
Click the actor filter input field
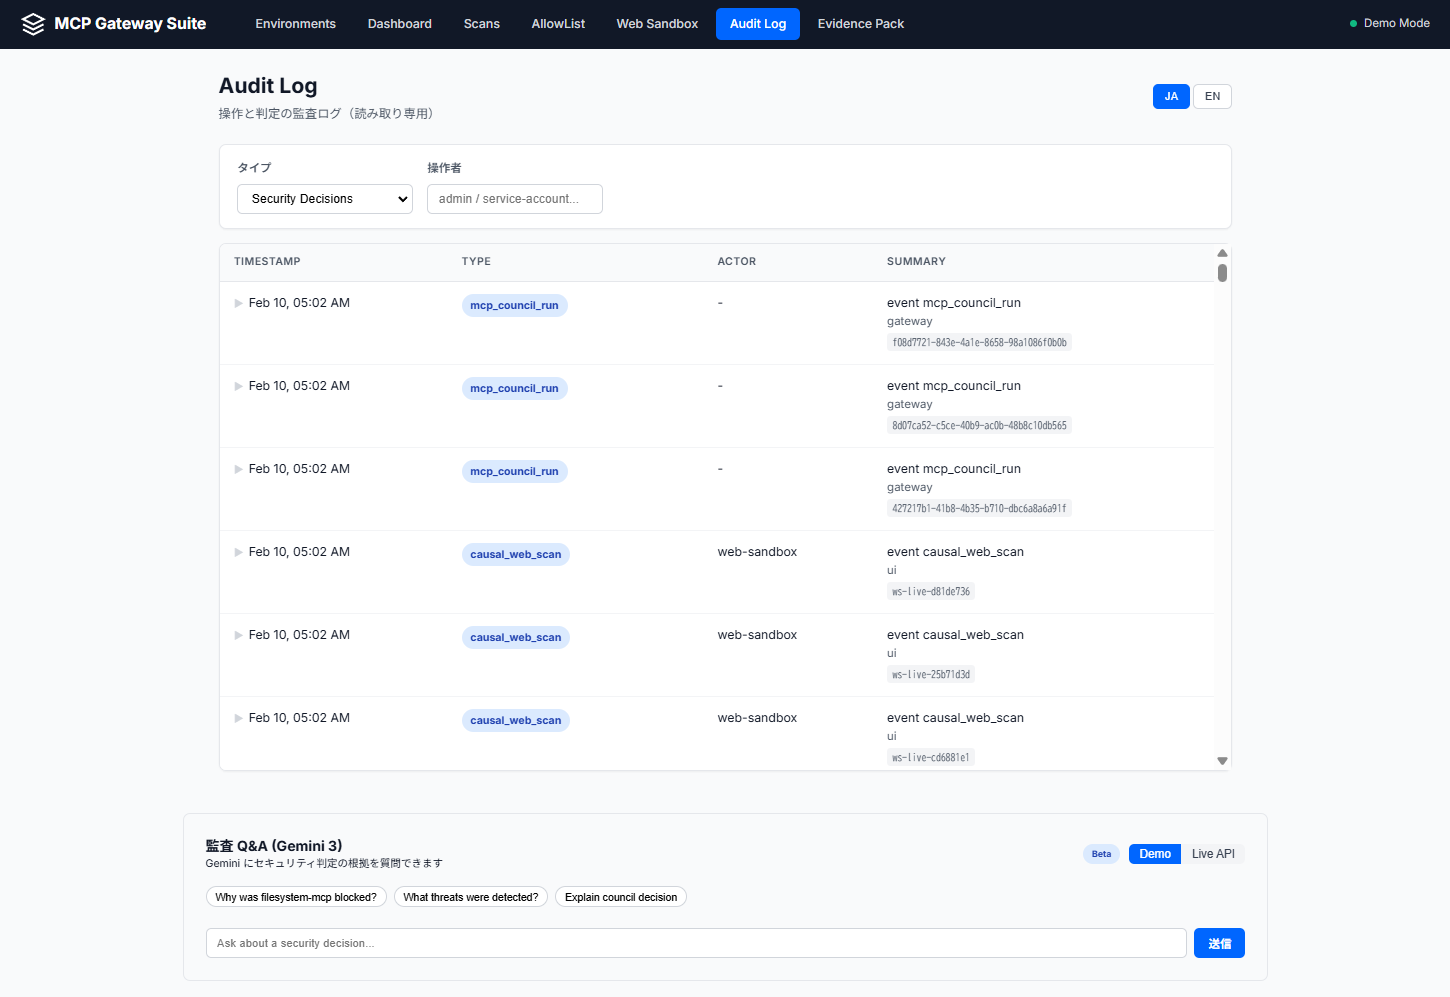coord(515,199)
